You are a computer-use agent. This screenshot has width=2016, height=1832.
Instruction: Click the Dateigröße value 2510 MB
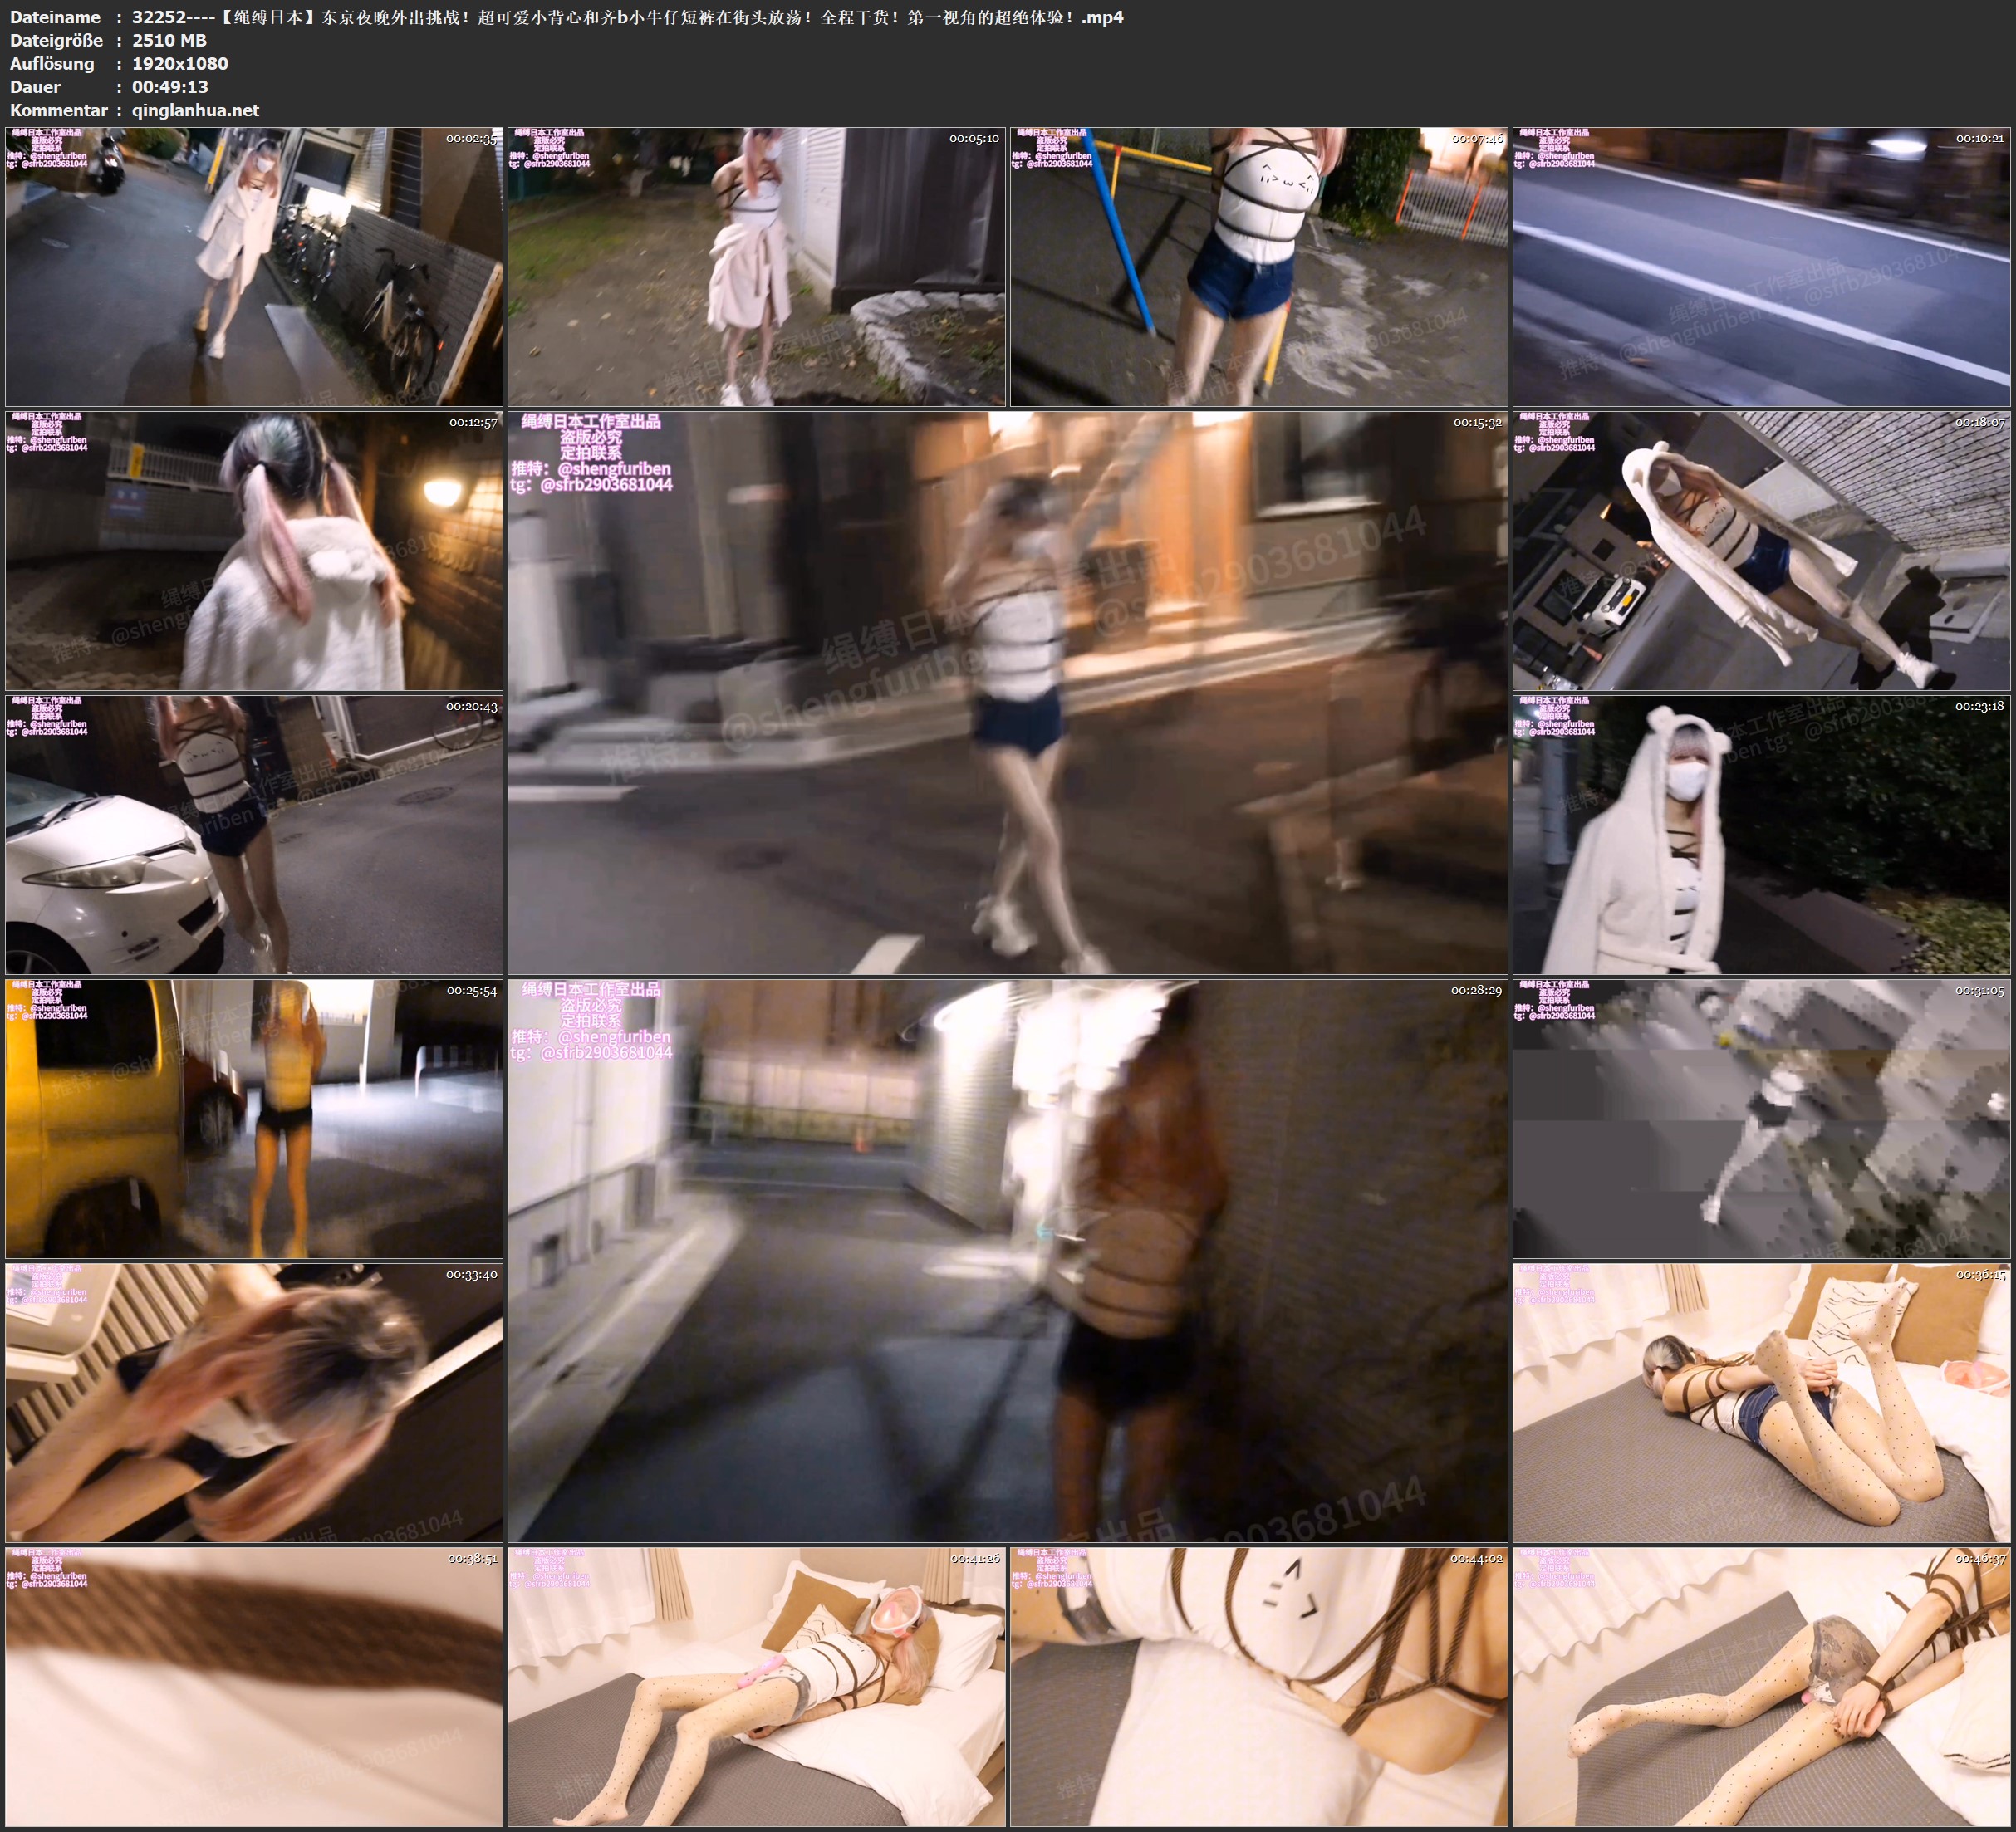[x=169, y=40]
